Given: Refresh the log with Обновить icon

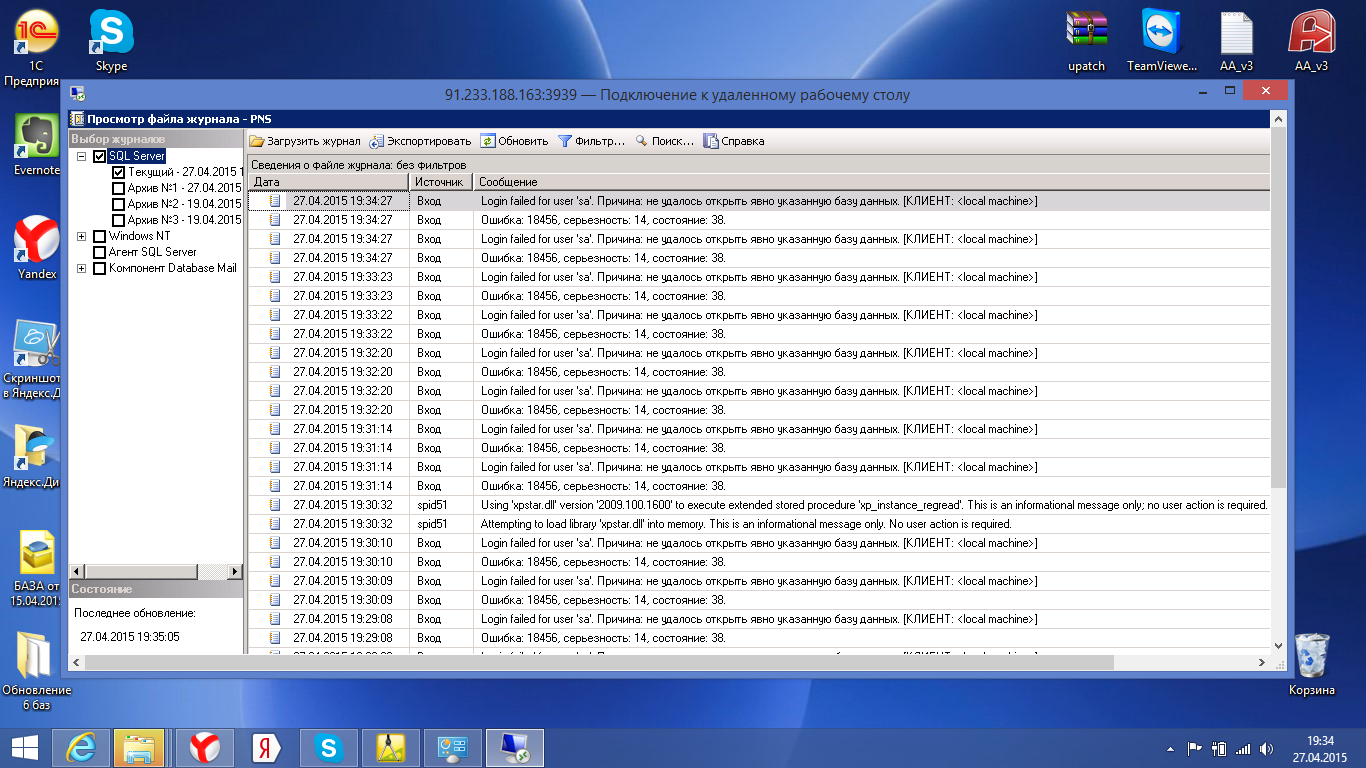Looking at the screenshot, I should [x=488, y=141].
